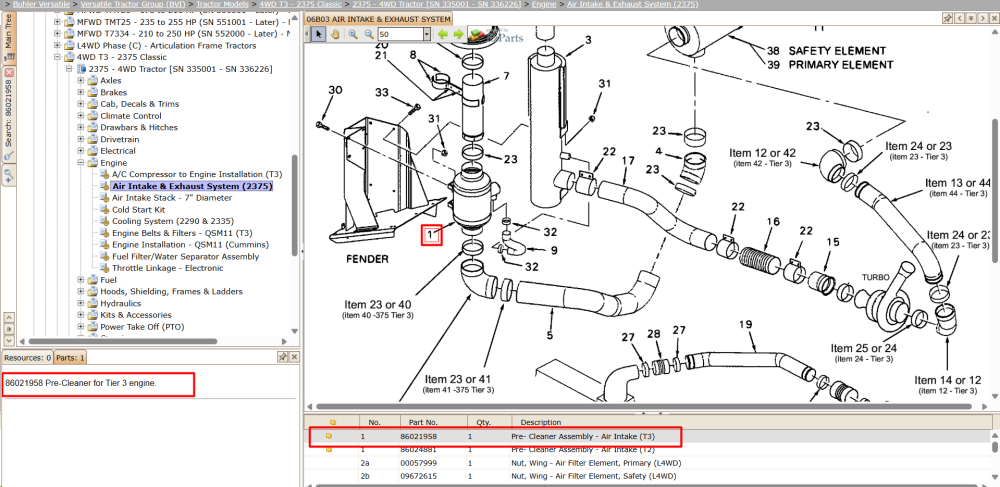Pin the diagram panel with pushpin icon
1000x487 pixels.
(948, 19)
